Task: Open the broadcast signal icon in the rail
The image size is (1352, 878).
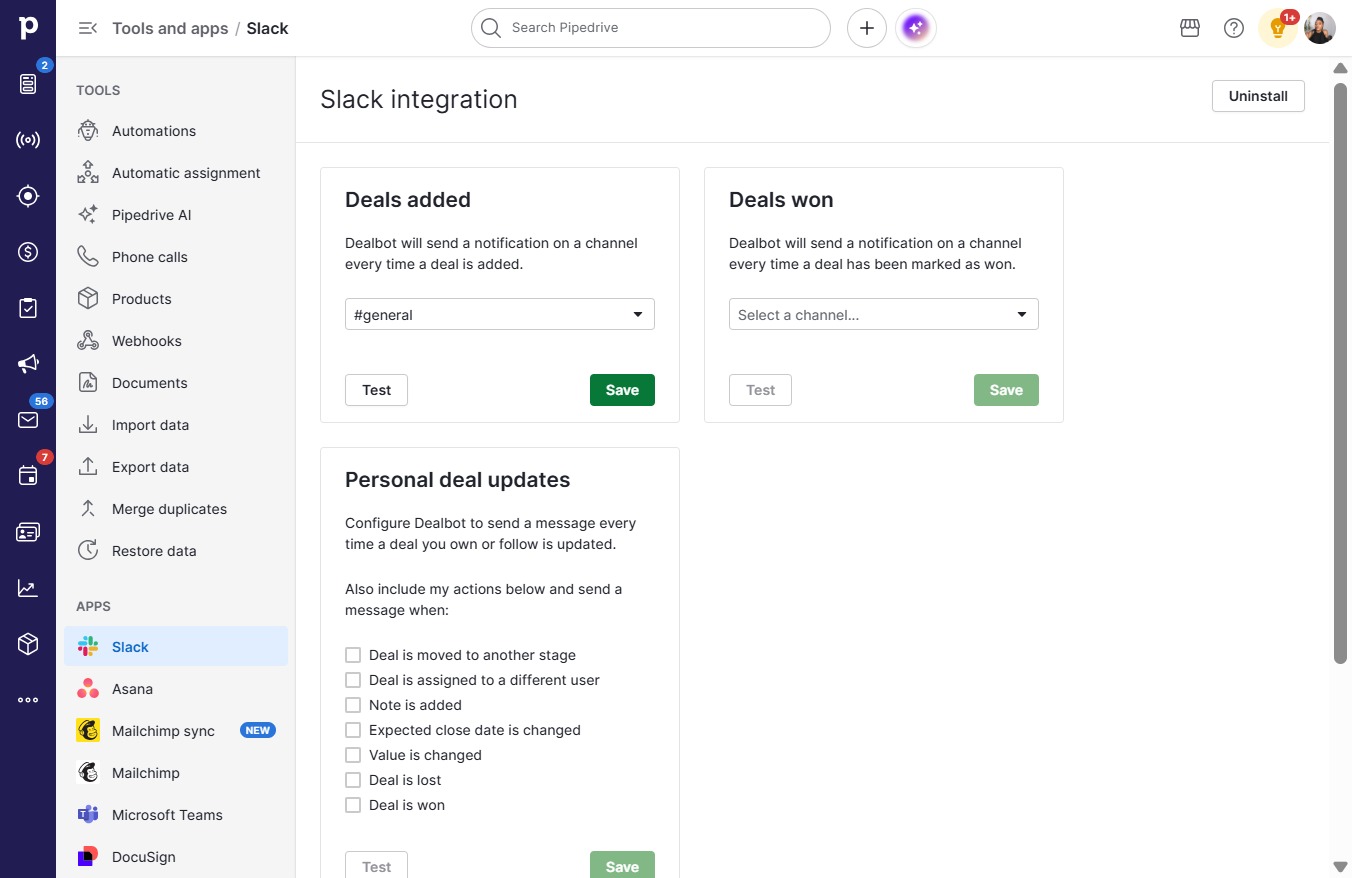Action: click(x=28, y=140)
